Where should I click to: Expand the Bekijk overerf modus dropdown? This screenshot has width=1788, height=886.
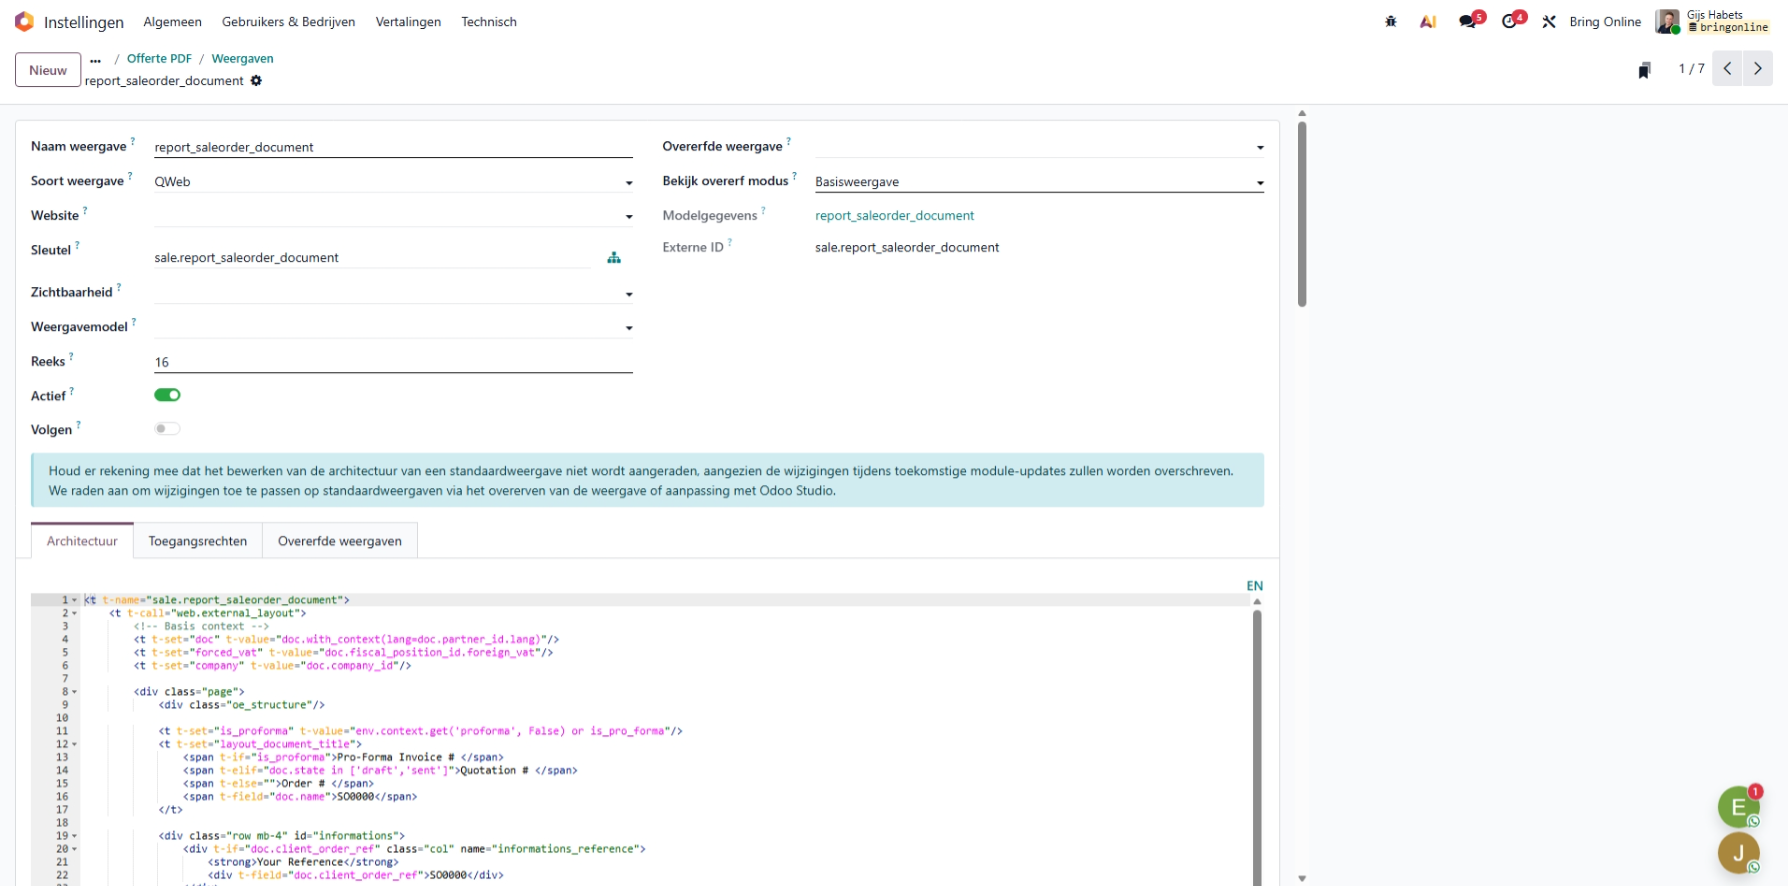coord(1038,182)
